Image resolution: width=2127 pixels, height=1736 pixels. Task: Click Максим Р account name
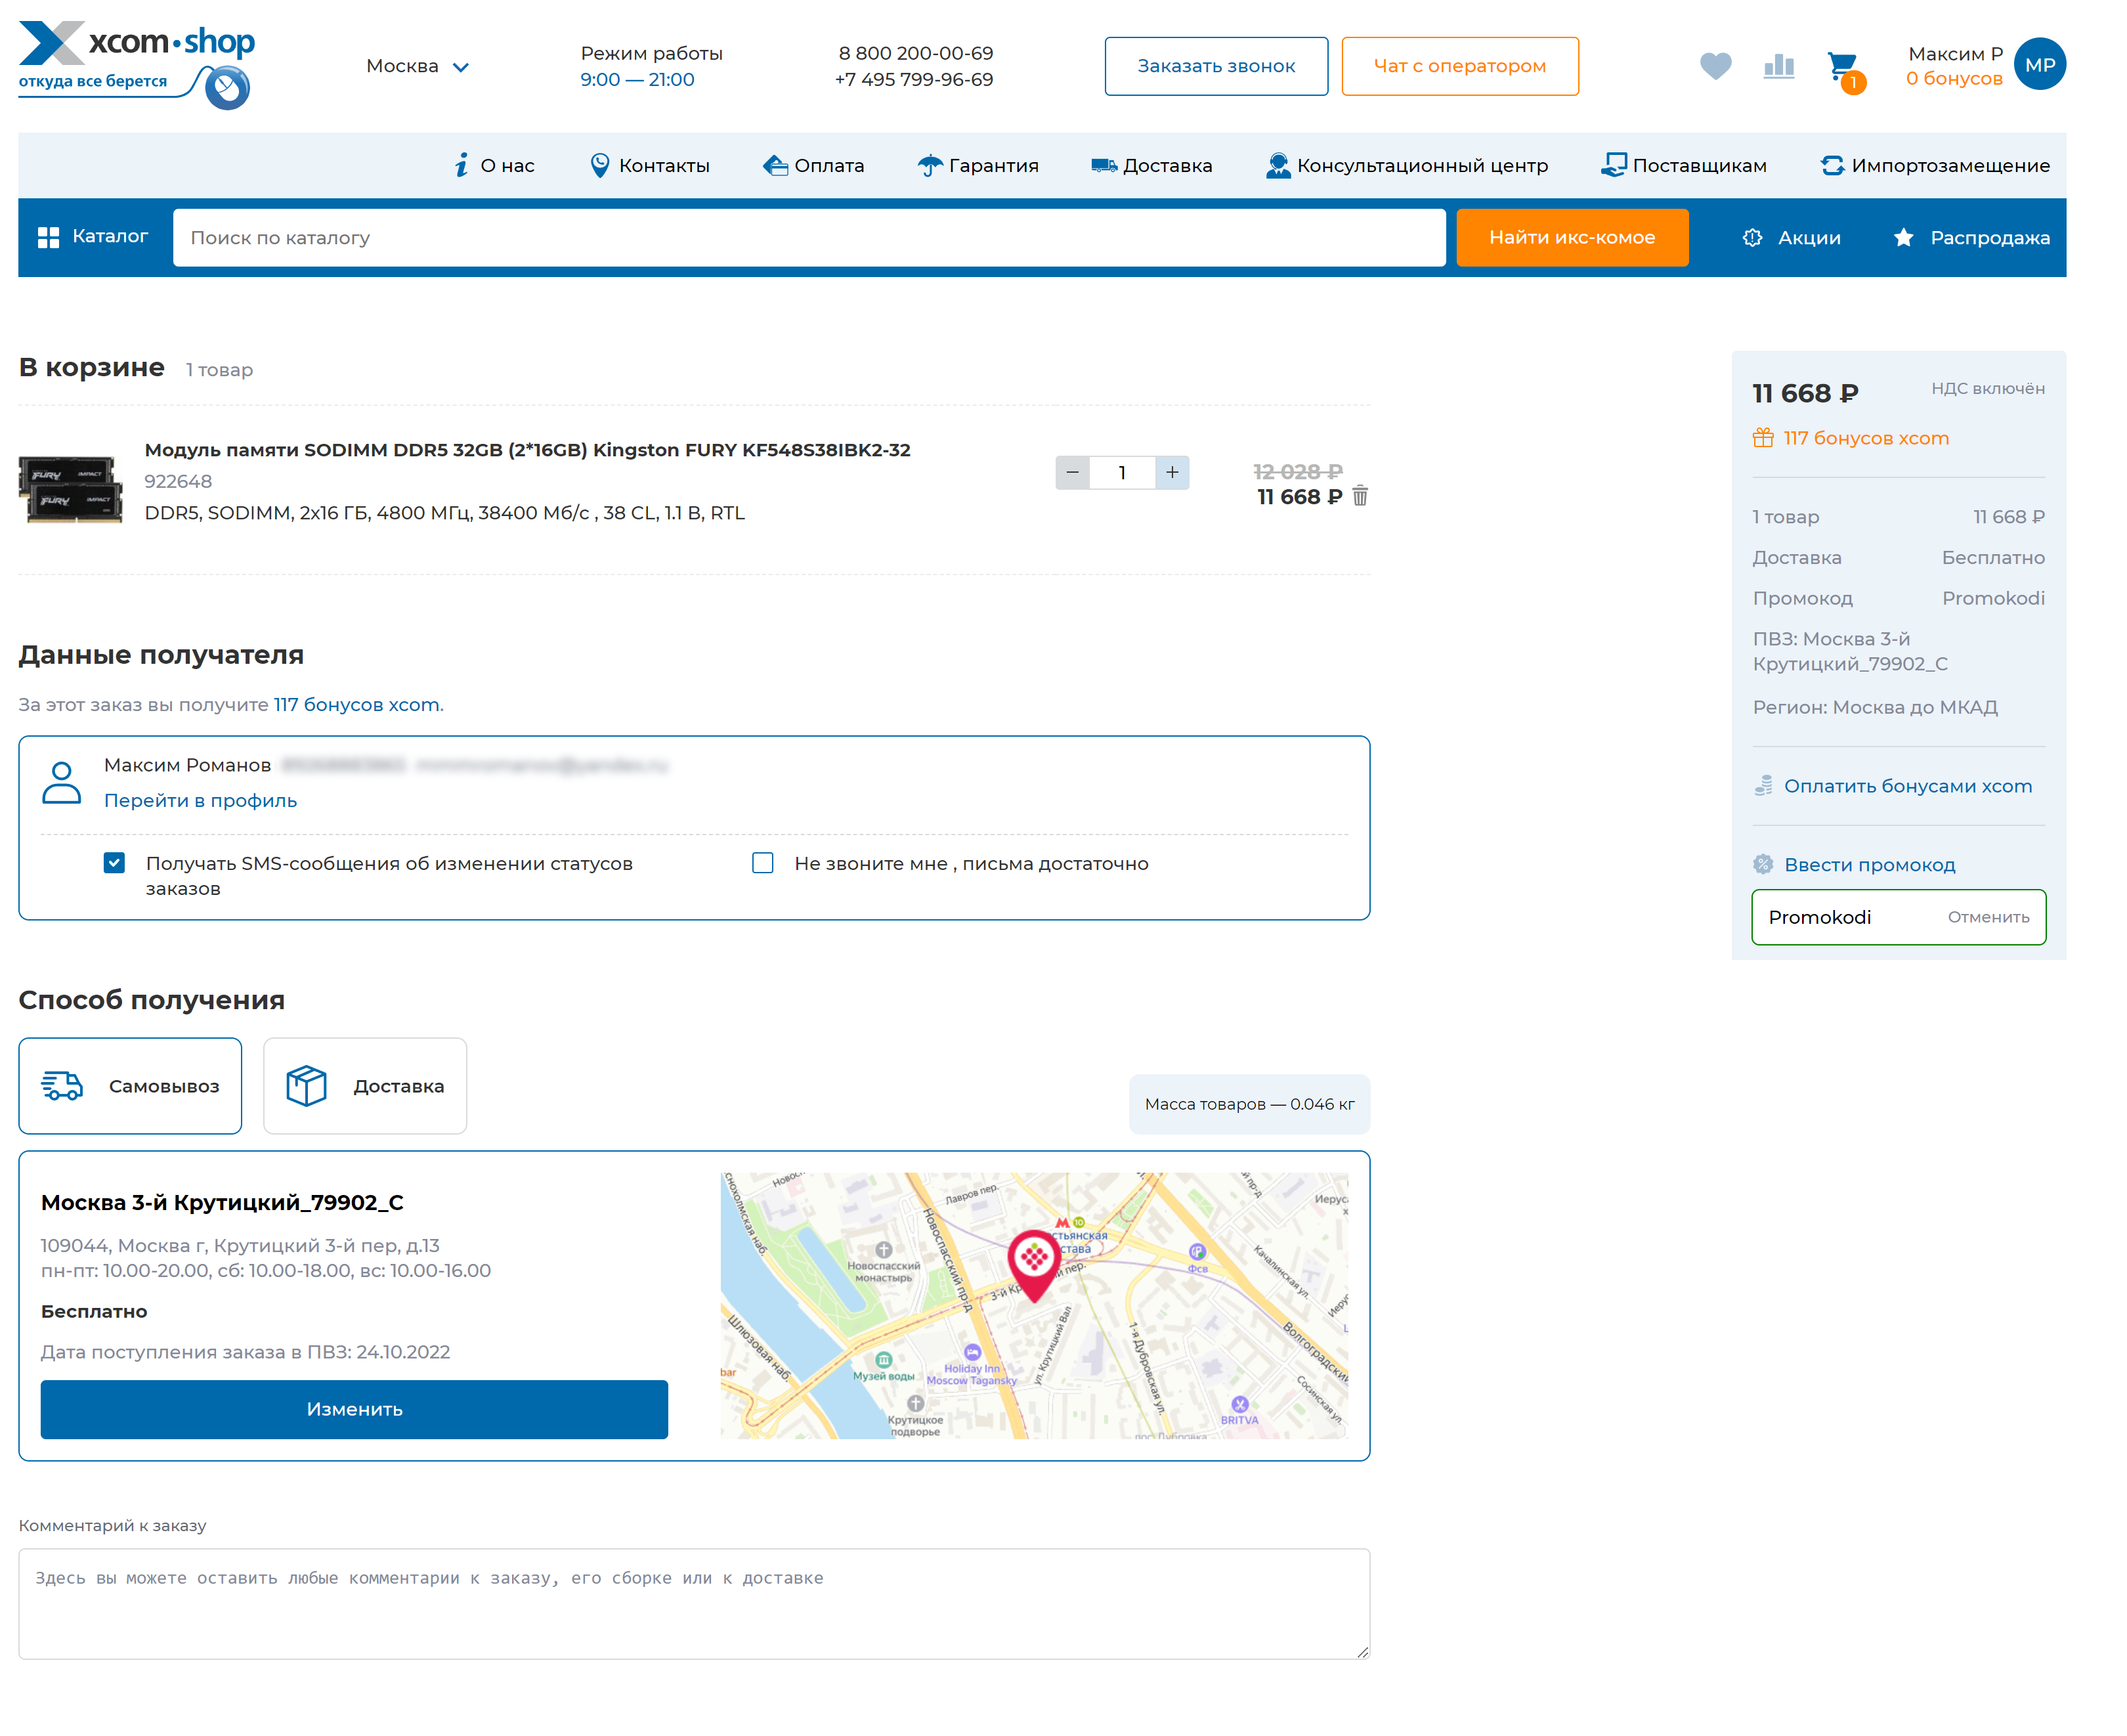point(1955,54)
